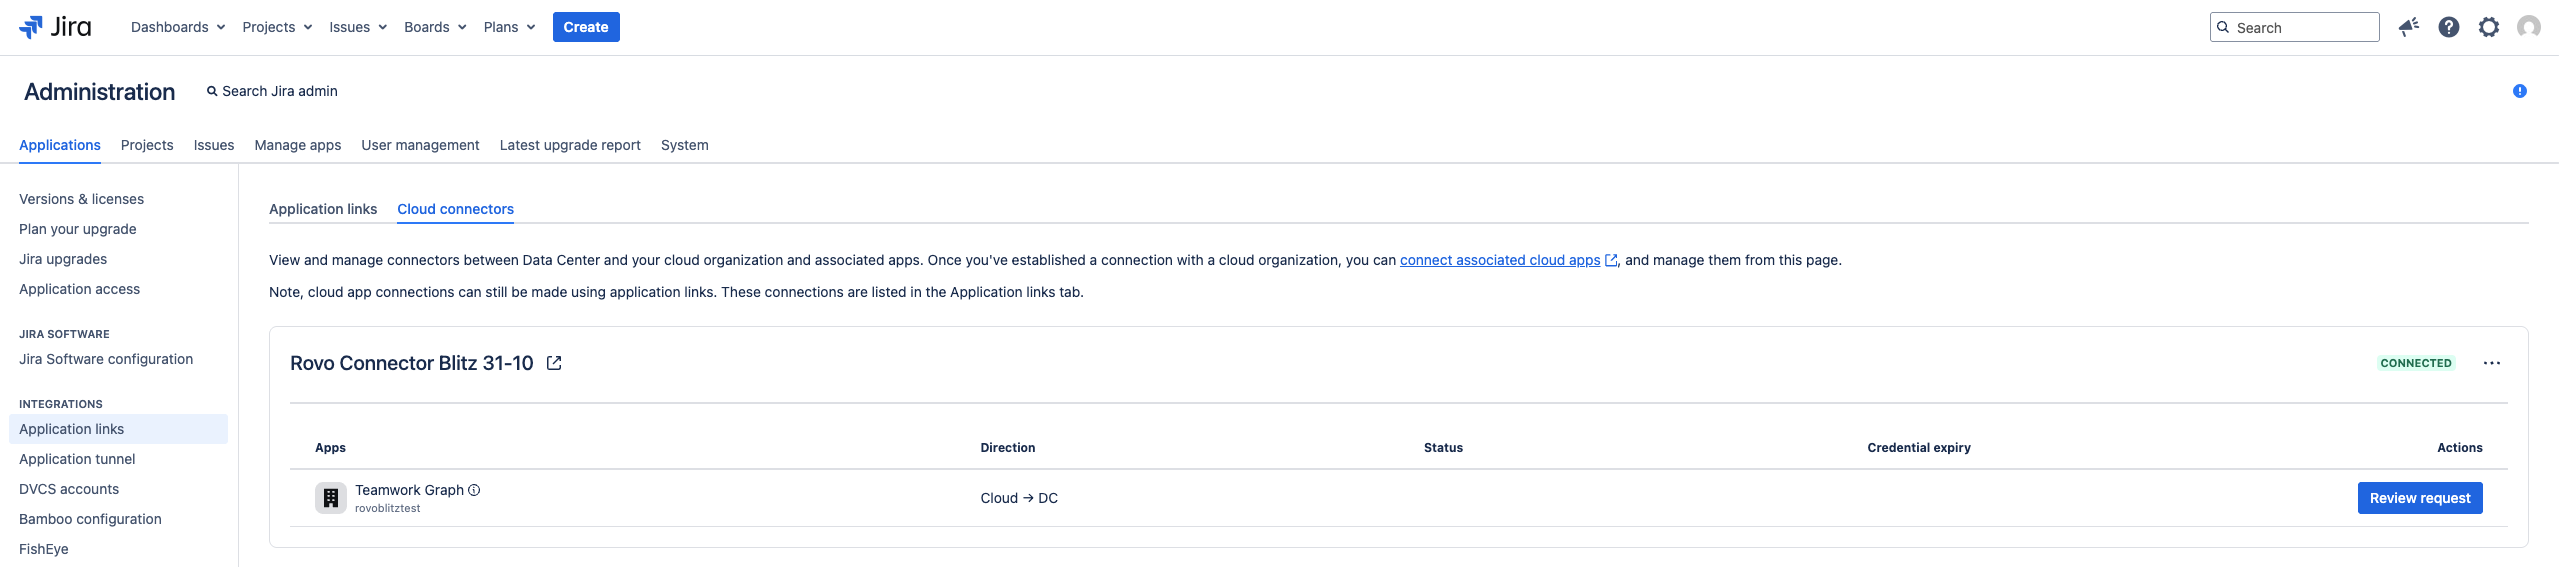The height and width of the screenshot is (567, 2559).
Task: Click the Credential expiry column header
Action: point(1919,448)
